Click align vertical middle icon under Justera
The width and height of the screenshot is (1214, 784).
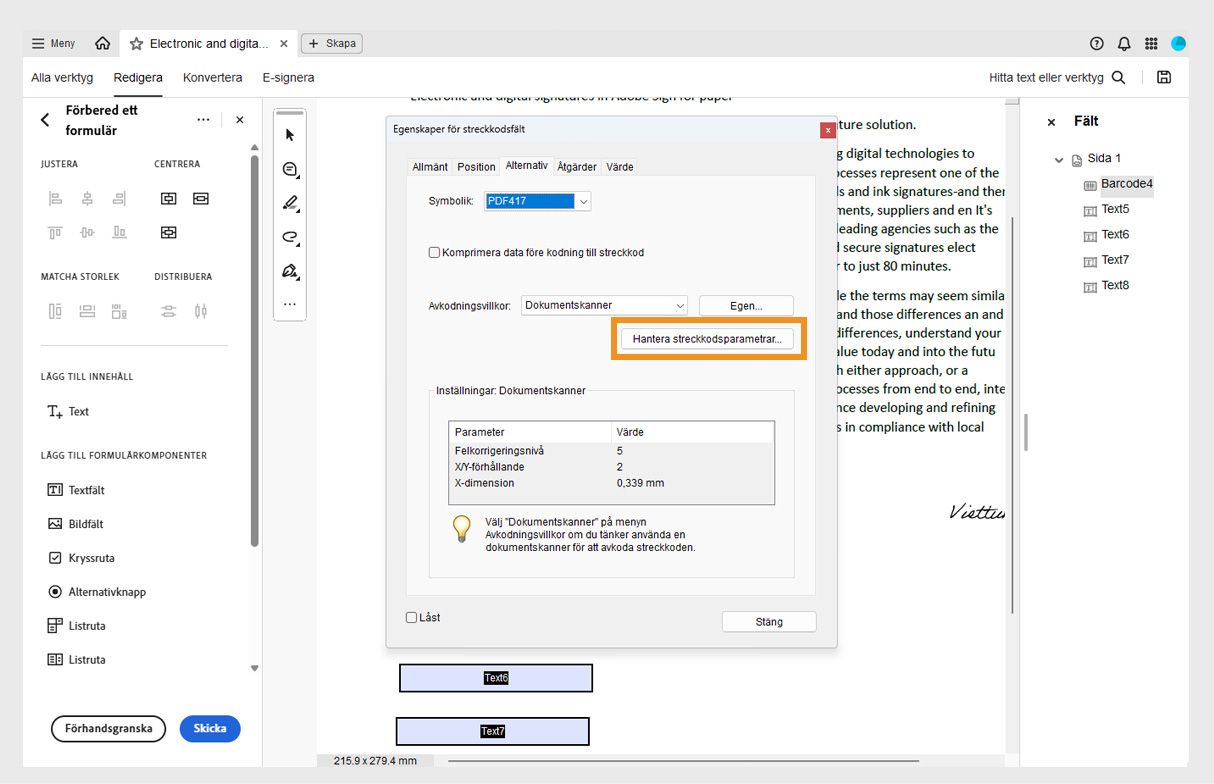pyautogui.click(x=88, y=232)
